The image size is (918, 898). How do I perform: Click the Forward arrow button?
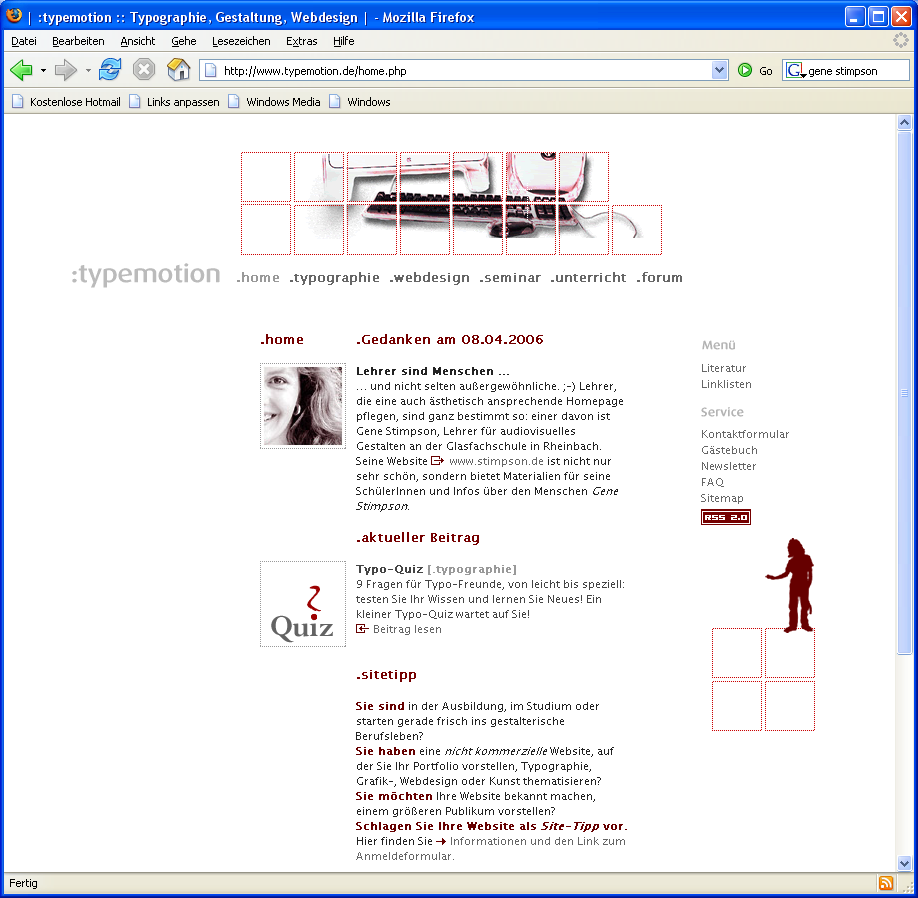click(x=66, y=70)
